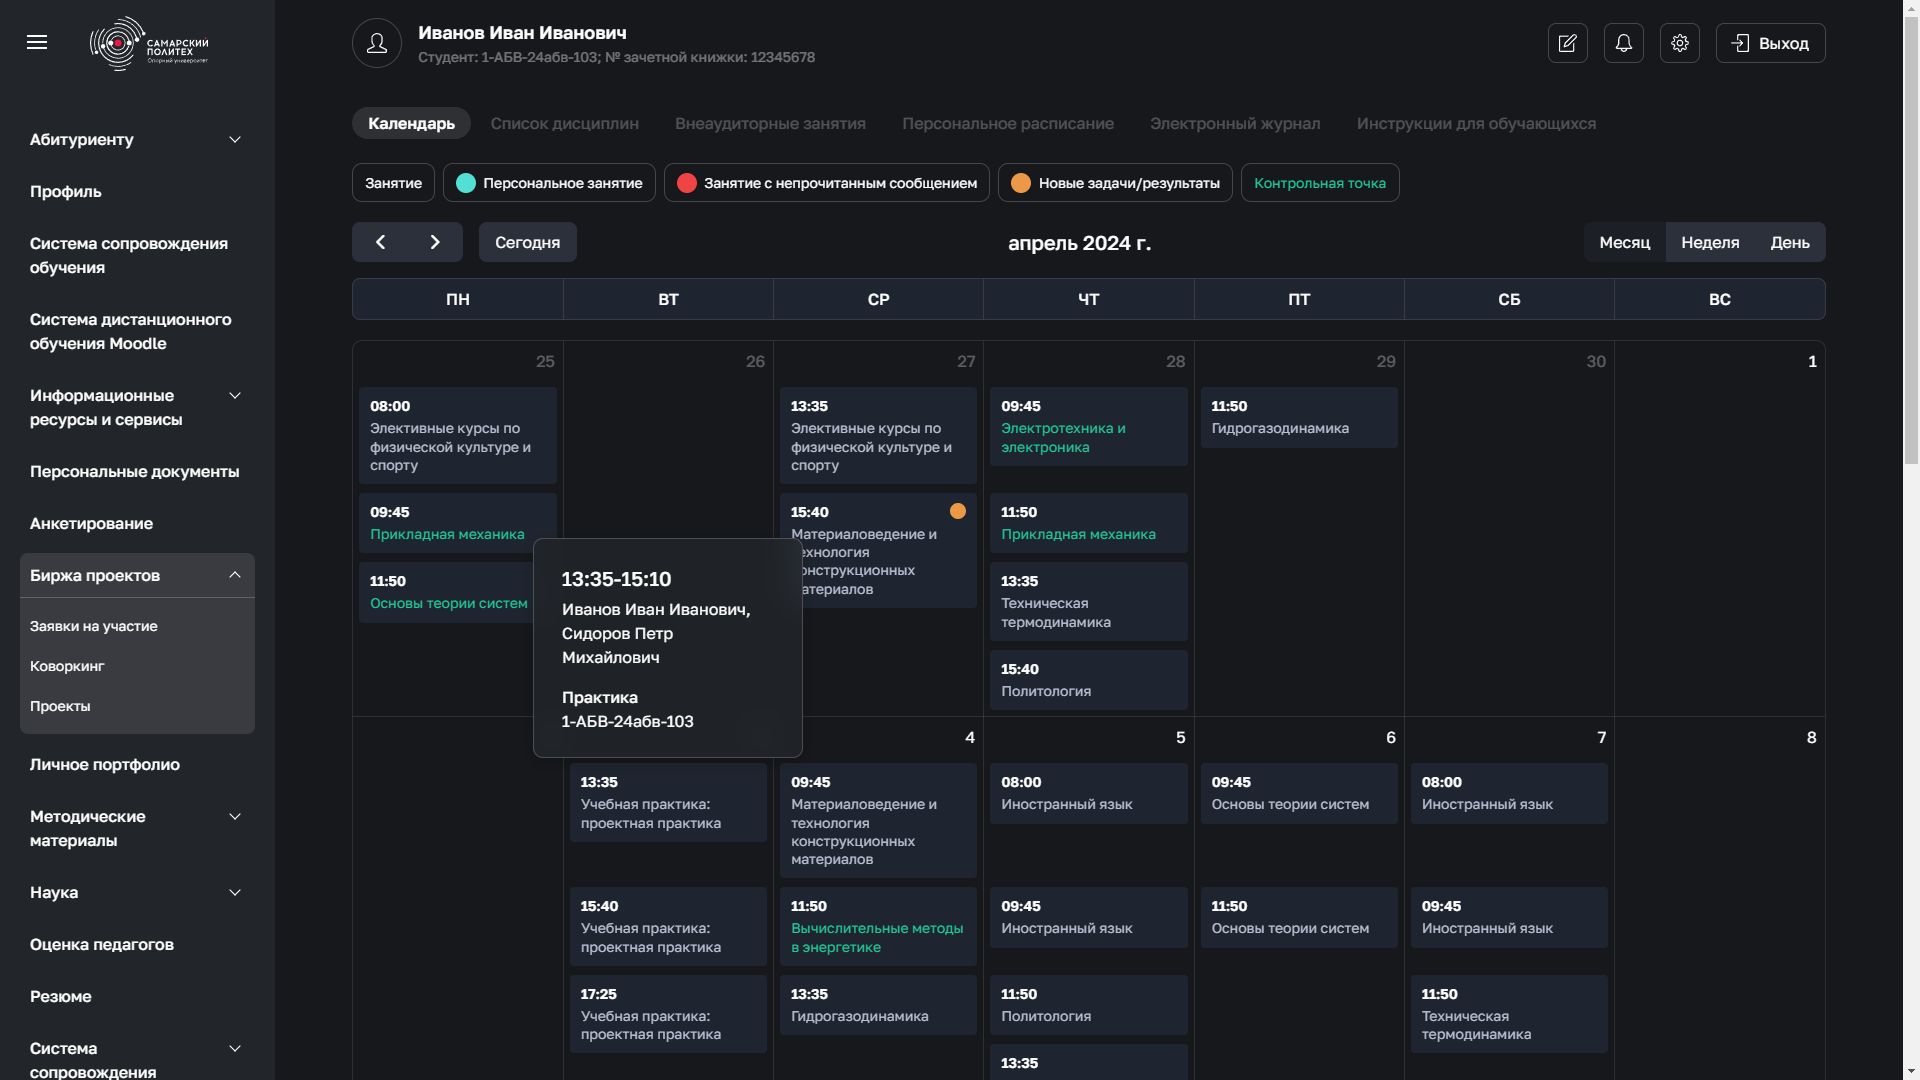Screen dimensions: 1920x1080
Task: Open Система сопровождения обучения link
Action: [129, 256]
